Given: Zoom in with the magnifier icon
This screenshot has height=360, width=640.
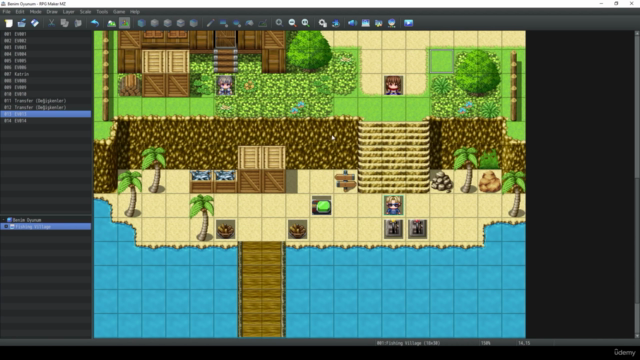Looking at the screenshot, I should pyautogui.click(x=279, y=23).
